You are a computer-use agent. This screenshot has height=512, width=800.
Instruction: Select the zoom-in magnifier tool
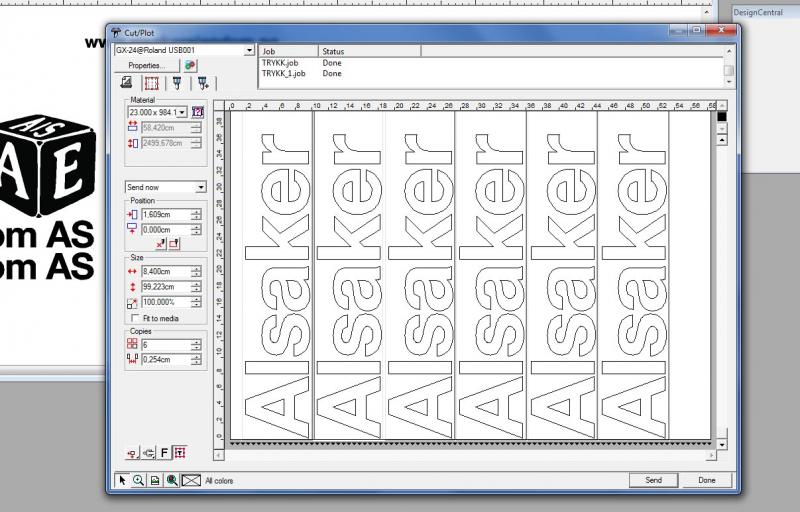pos(138,480)
